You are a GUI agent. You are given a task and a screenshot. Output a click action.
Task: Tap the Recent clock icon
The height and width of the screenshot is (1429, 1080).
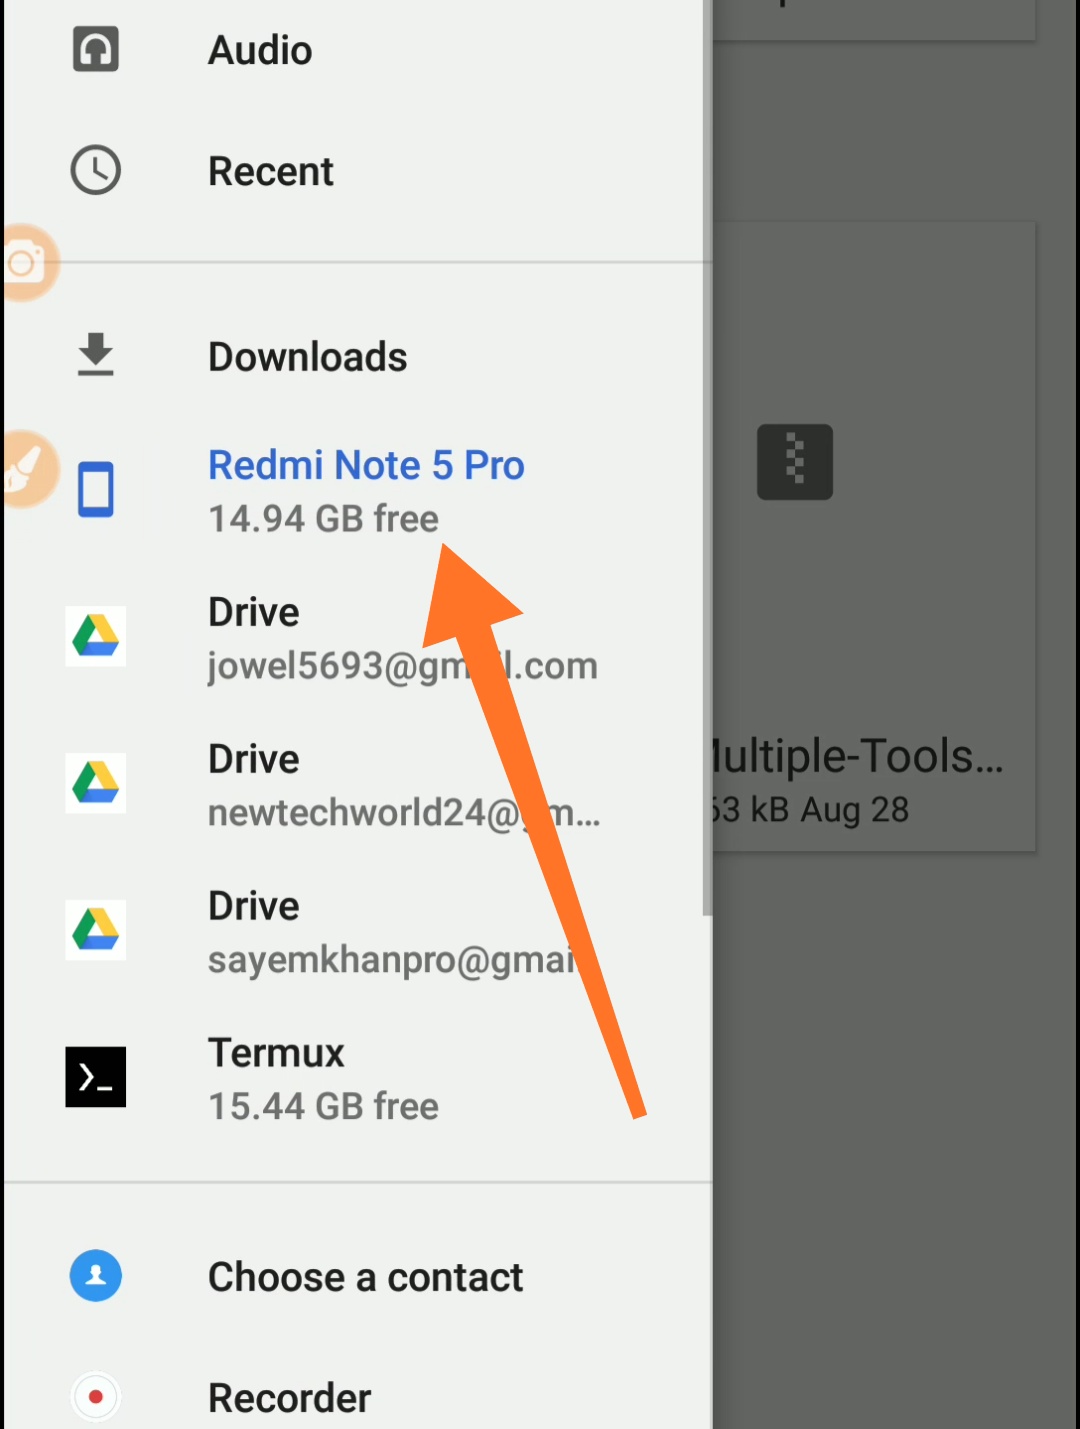point(96,170)
